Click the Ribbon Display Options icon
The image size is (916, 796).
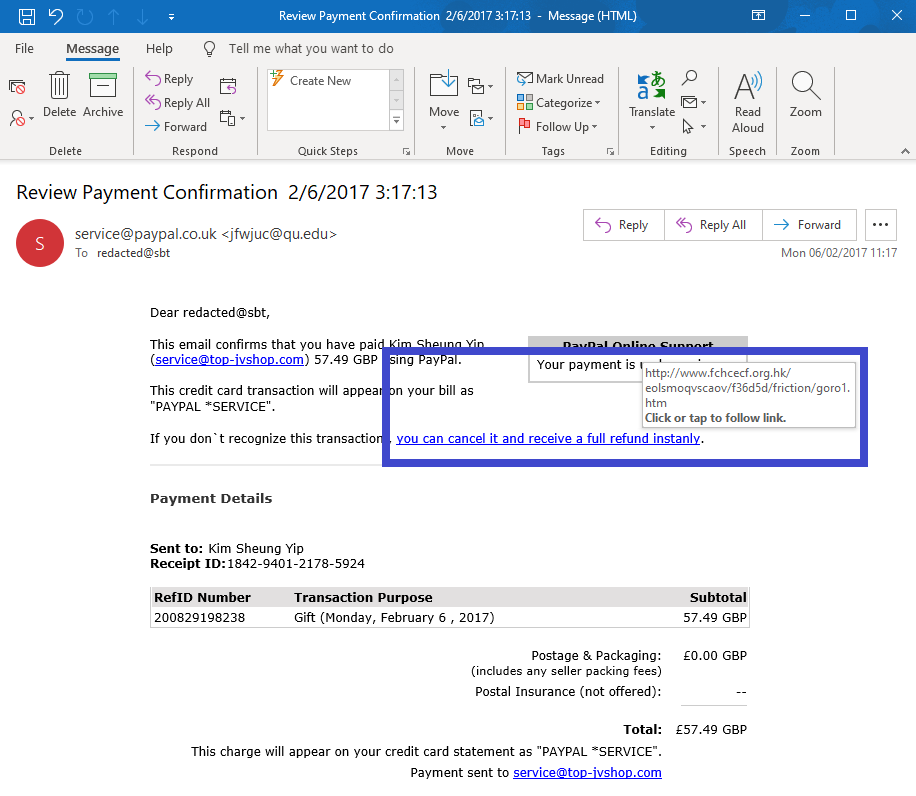pyautogui.click(x=758, y=16)
